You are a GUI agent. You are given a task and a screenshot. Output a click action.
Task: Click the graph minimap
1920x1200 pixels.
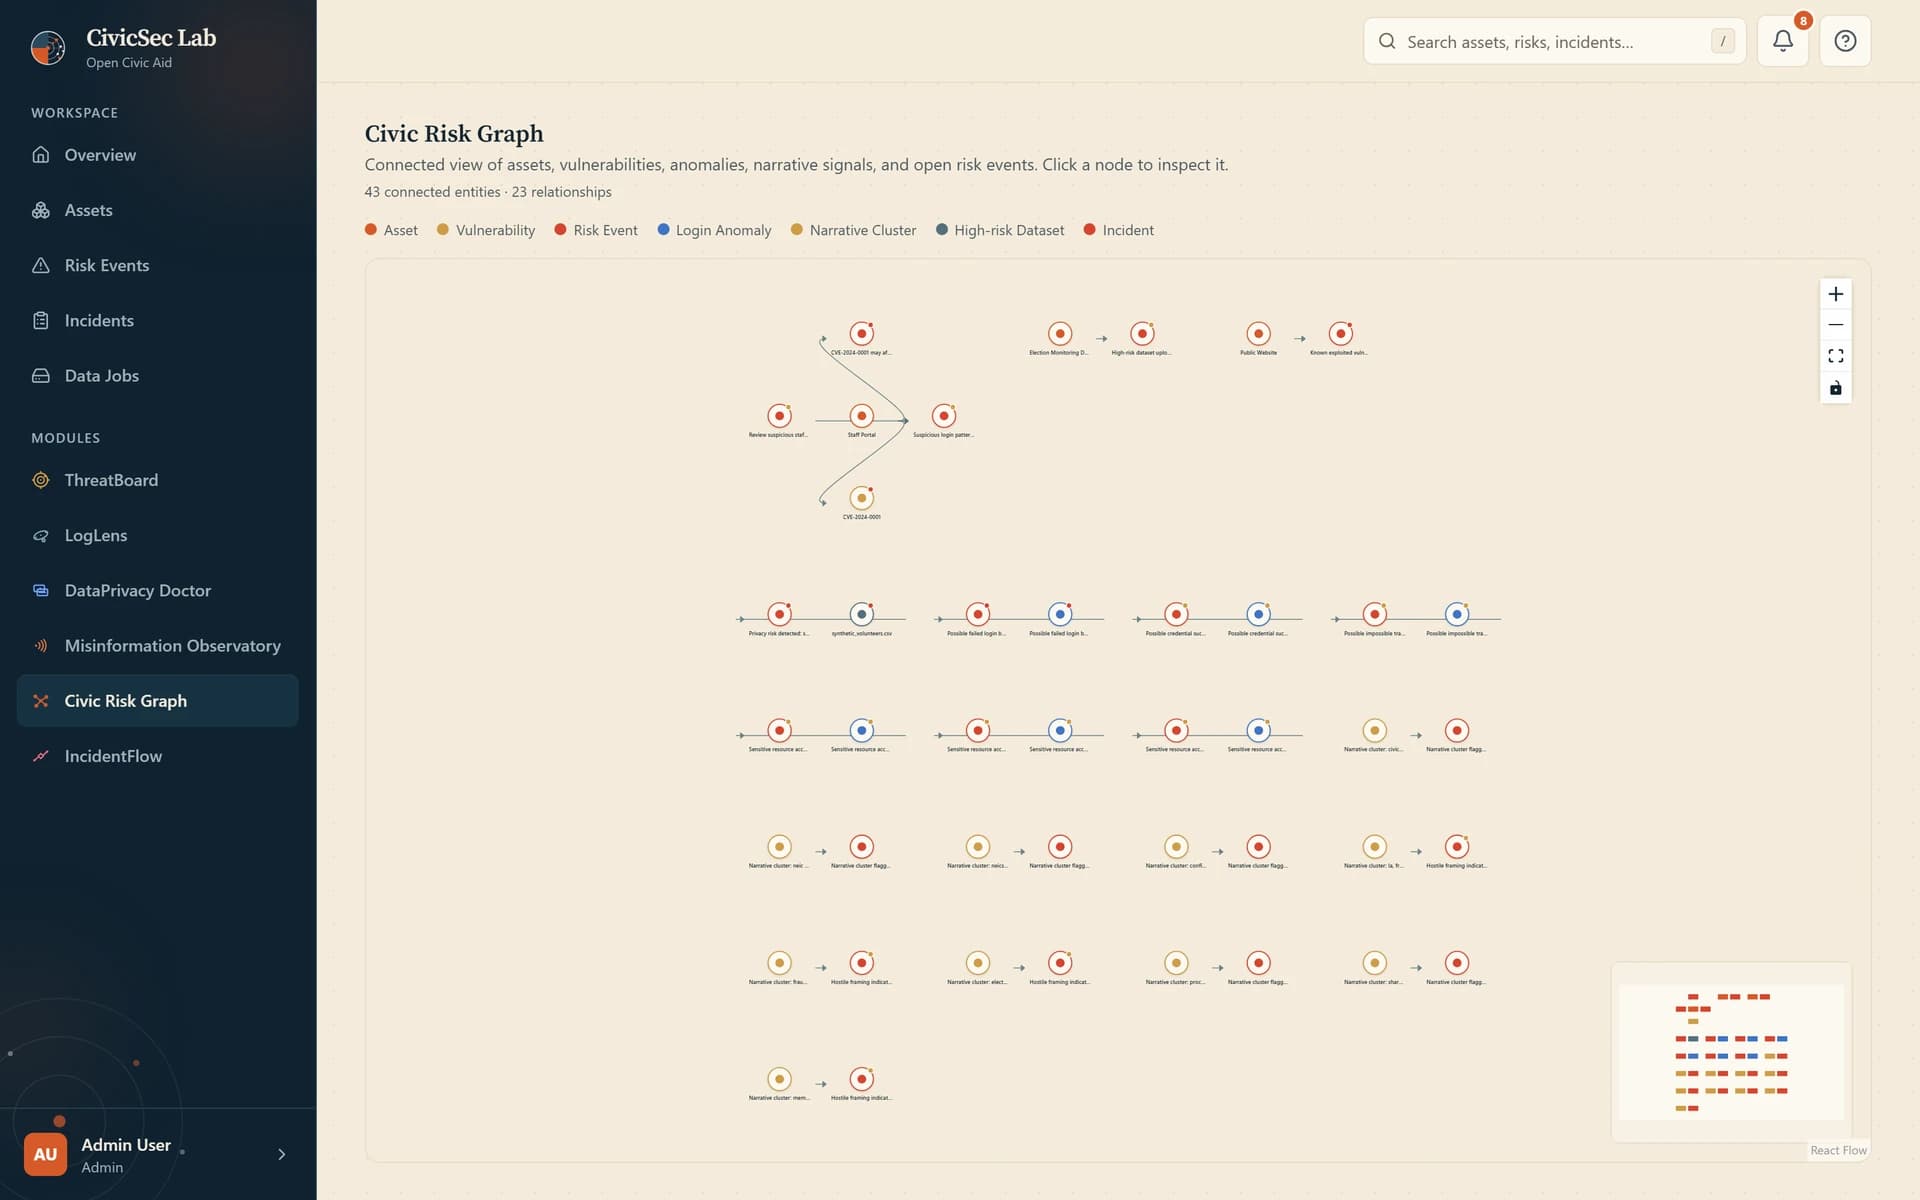(x=1731, y=1052)
